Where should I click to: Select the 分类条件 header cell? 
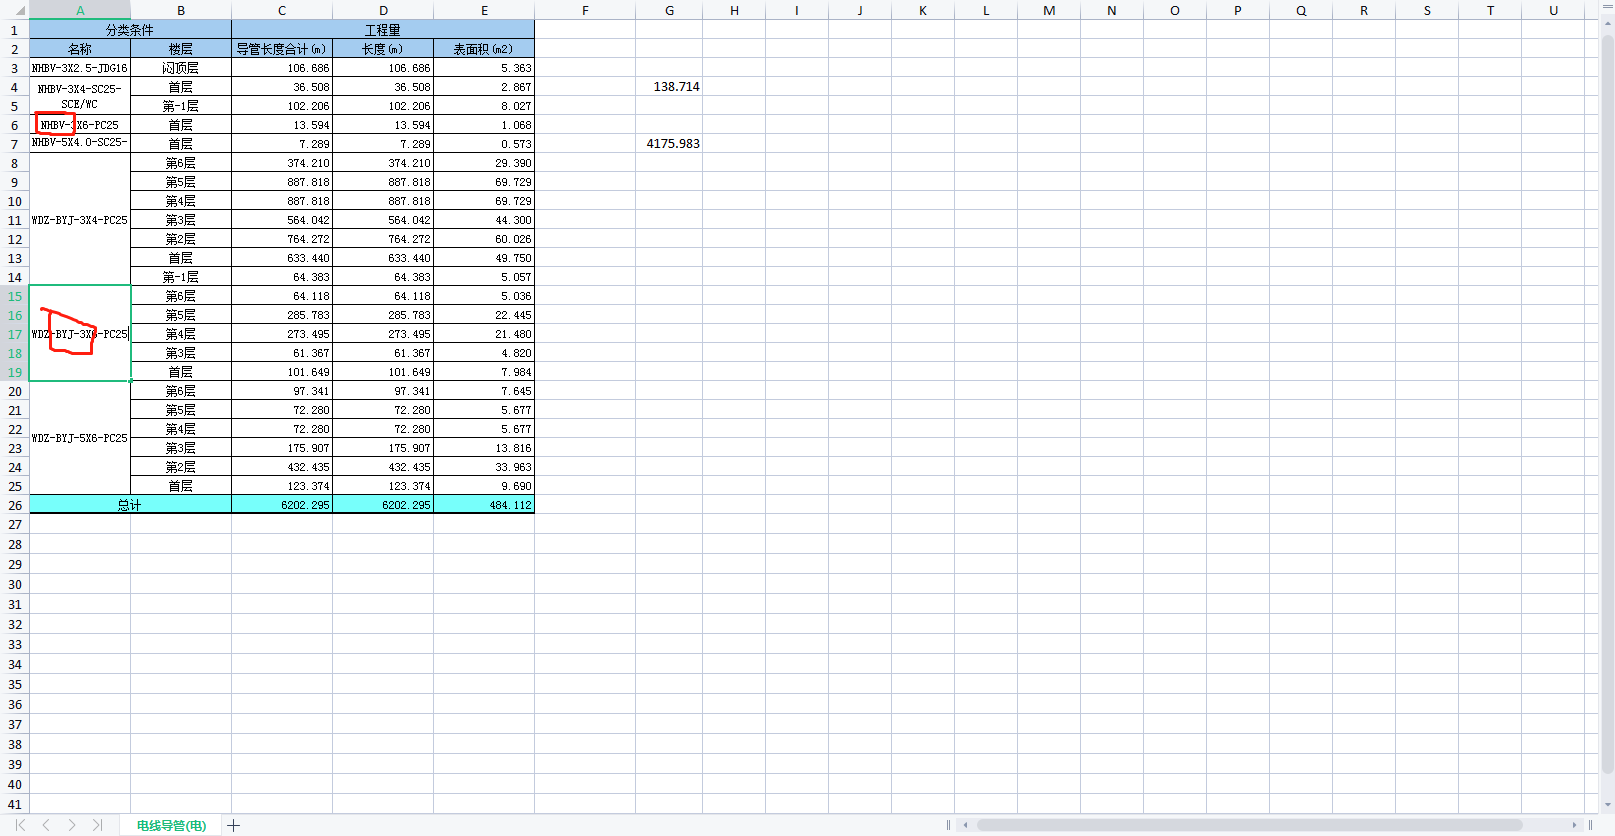point(130,30)
